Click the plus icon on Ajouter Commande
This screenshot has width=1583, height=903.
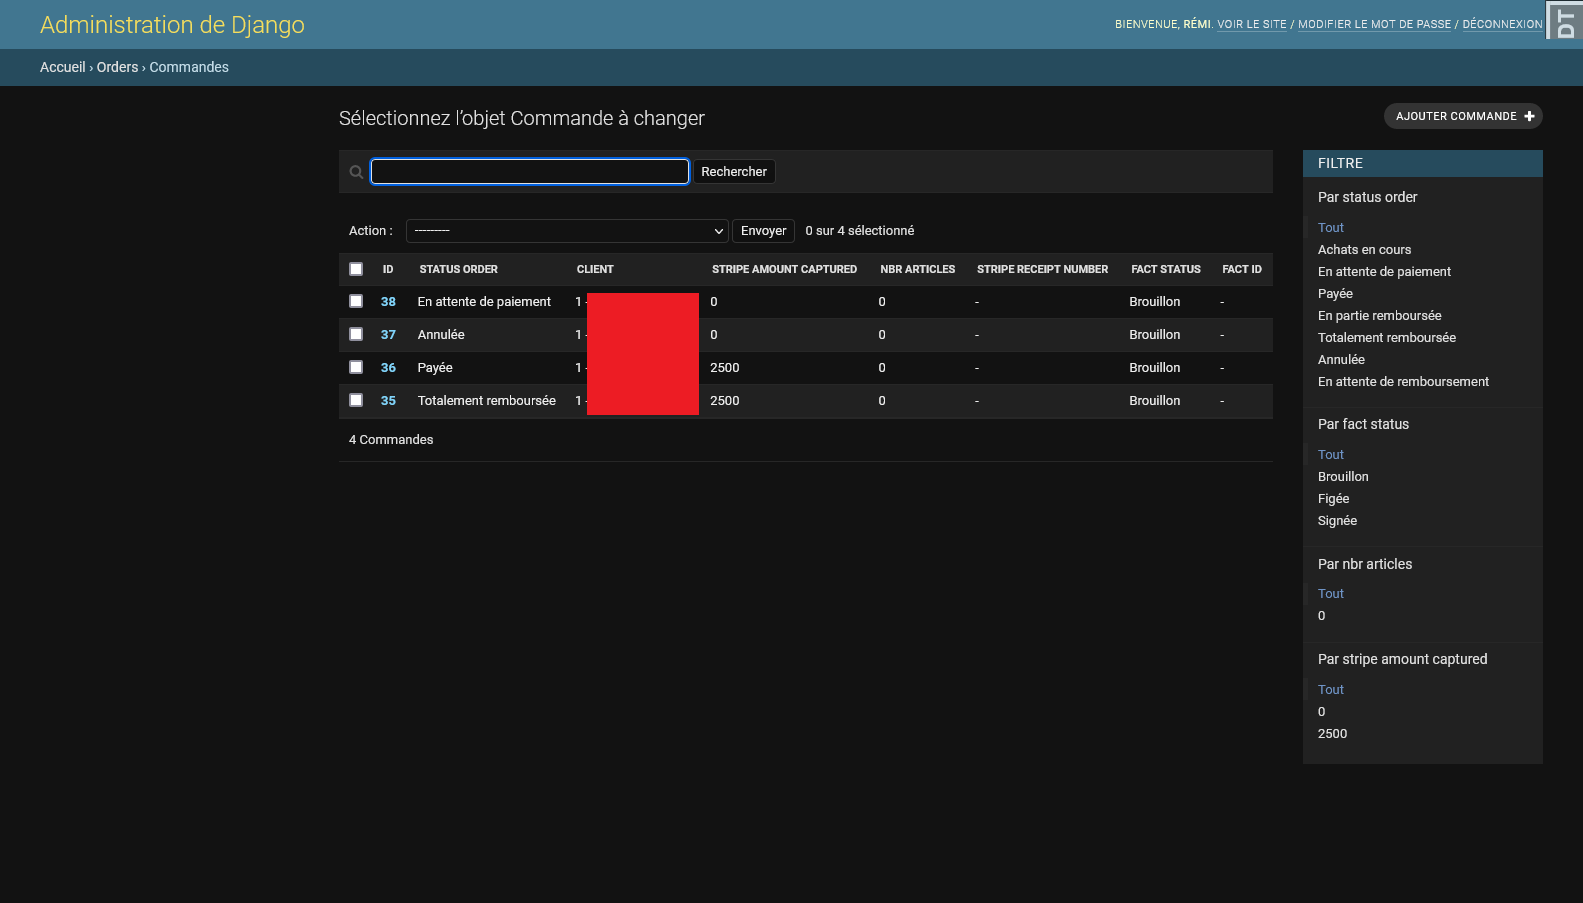[1529, 117]
